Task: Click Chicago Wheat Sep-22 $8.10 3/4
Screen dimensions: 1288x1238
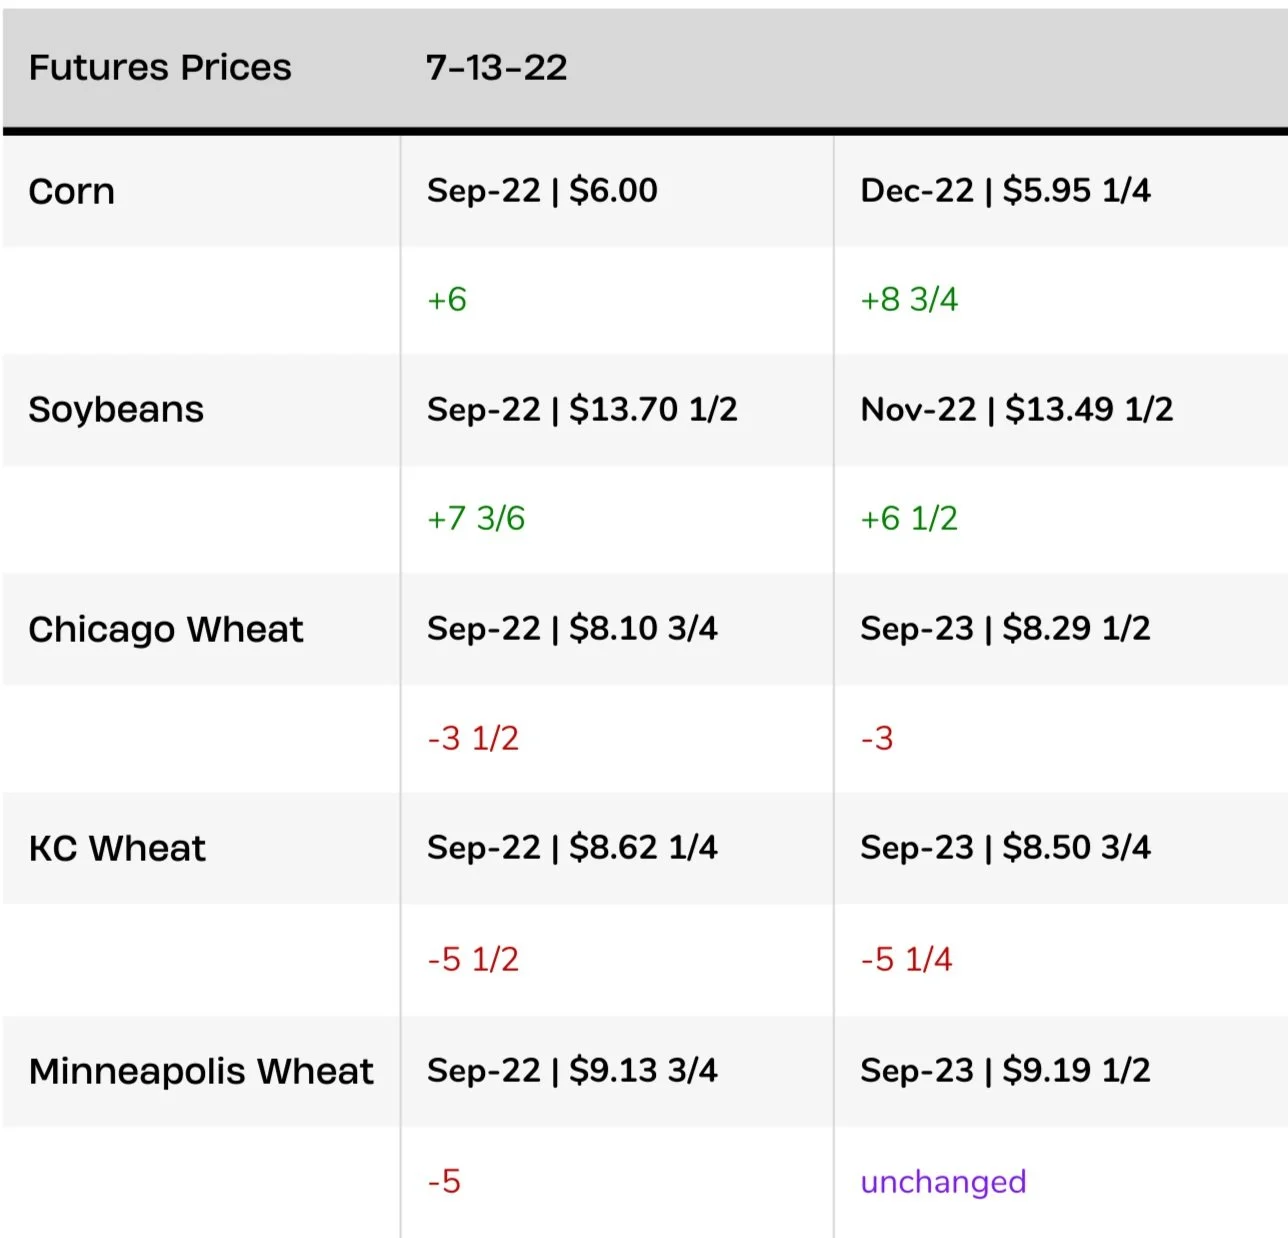Action: tap(572, 629)
